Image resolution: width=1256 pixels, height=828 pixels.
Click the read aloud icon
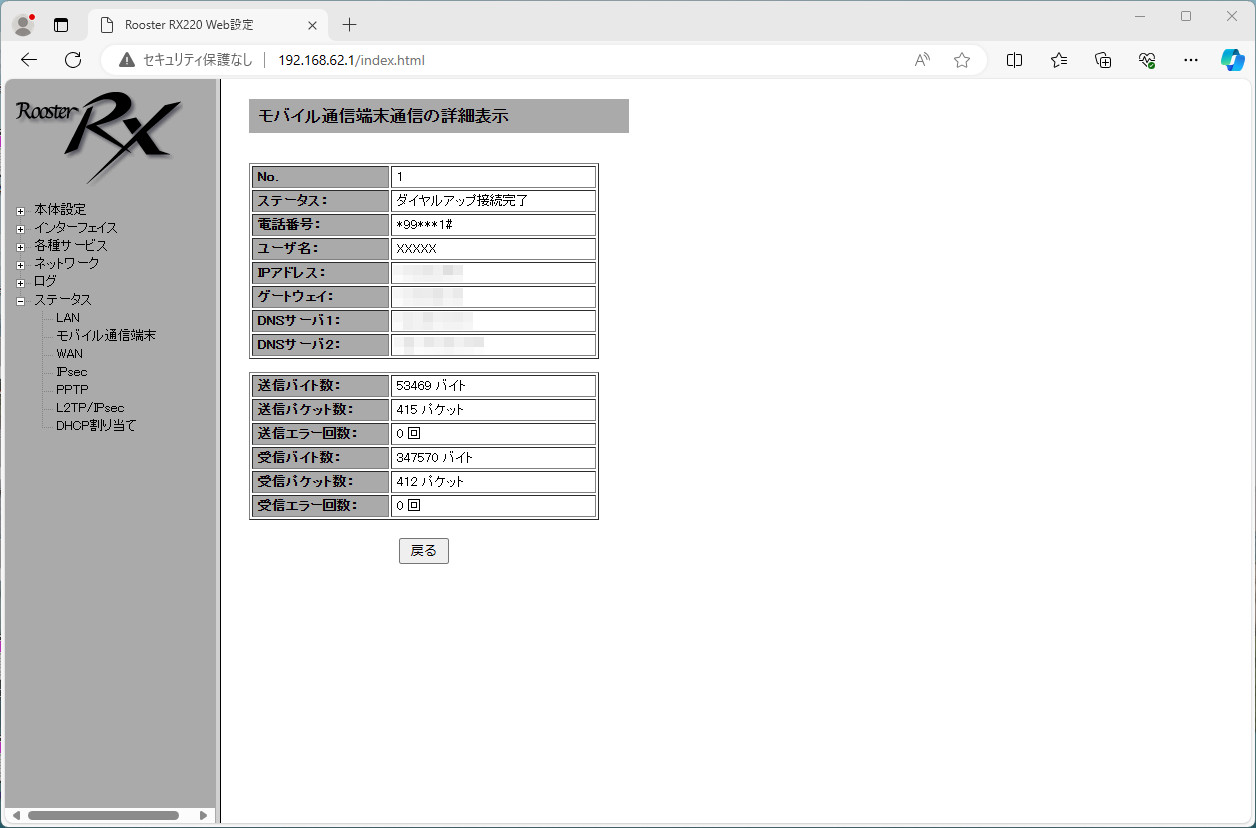point(922,60)
